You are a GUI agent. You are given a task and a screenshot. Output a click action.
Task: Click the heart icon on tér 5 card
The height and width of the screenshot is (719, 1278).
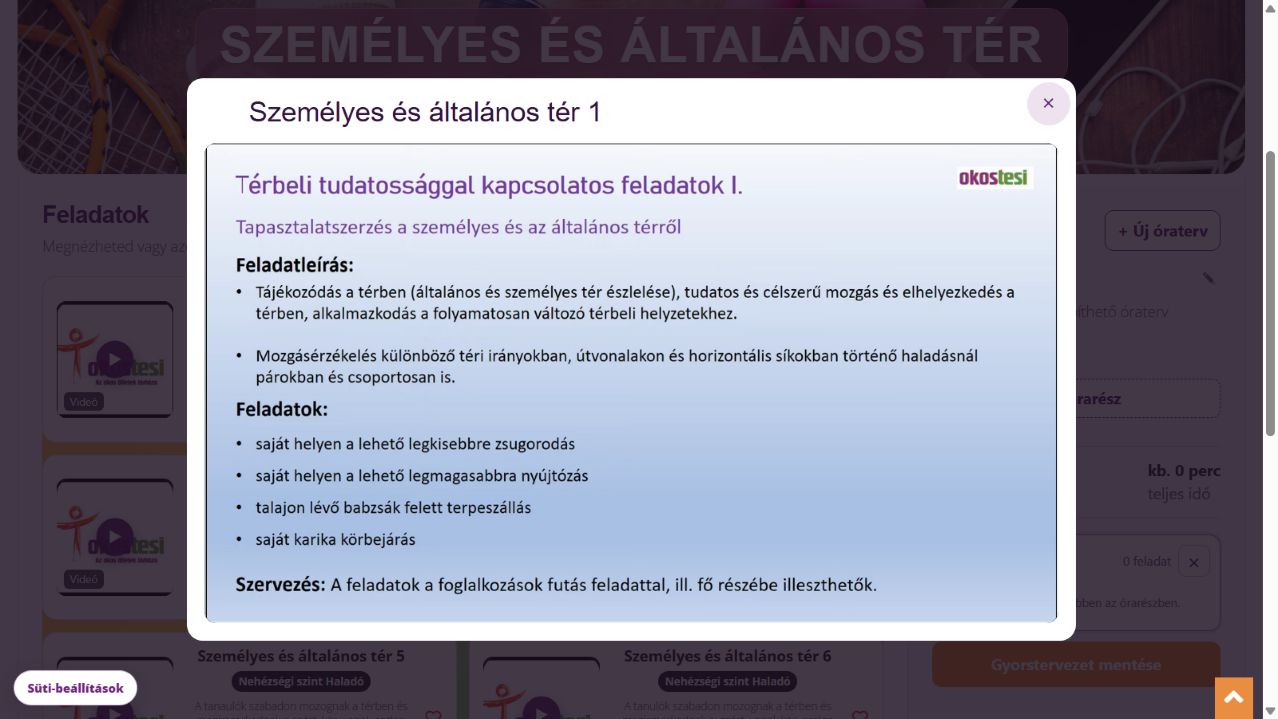[433, 715]
